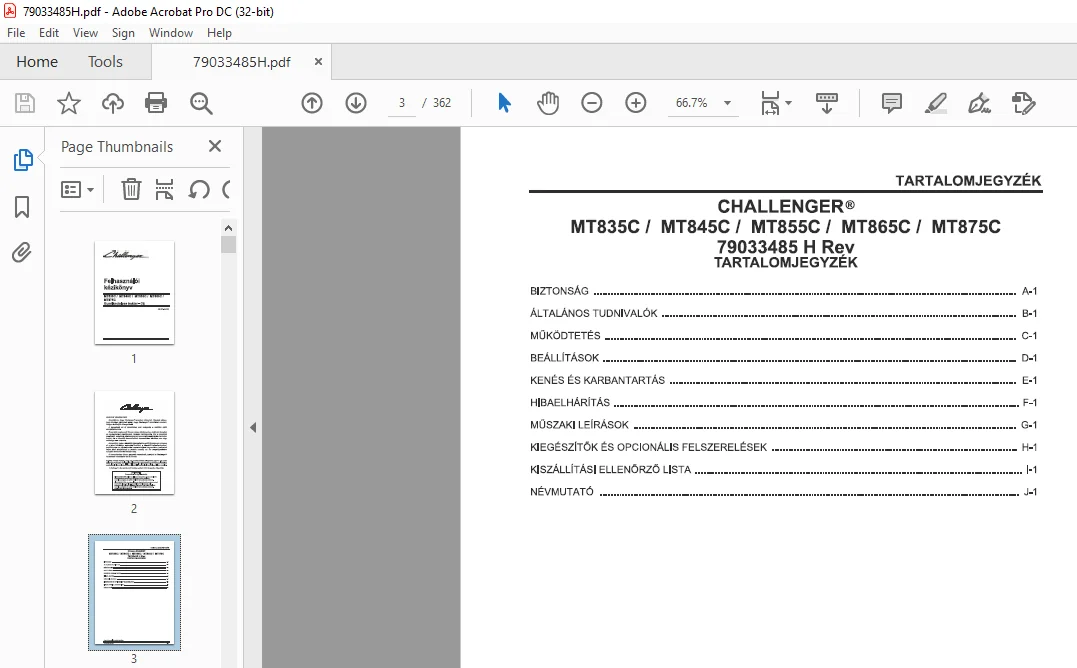Select page 1 thumbnail
Screen dimensions: 1077x668
(135, 292)
